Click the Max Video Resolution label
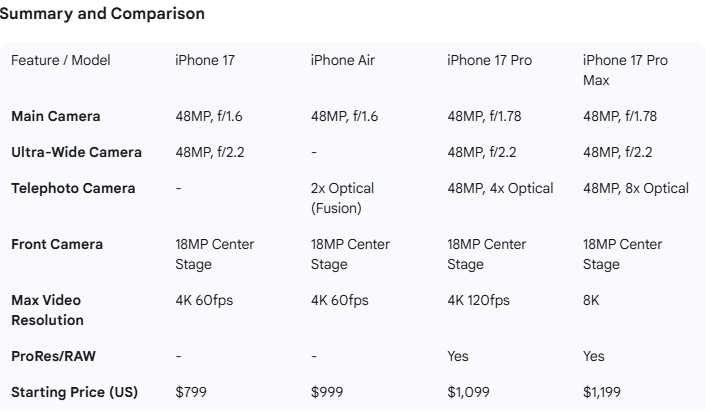The width and height of the screenshot is (711, 412). click(x=47, y=310)
